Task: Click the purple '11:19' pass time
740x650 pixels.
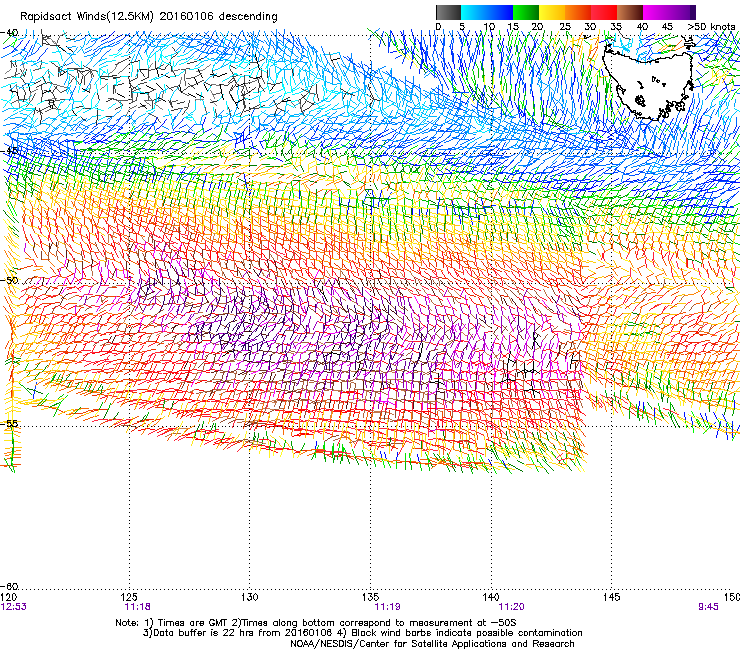Action: 387,607
